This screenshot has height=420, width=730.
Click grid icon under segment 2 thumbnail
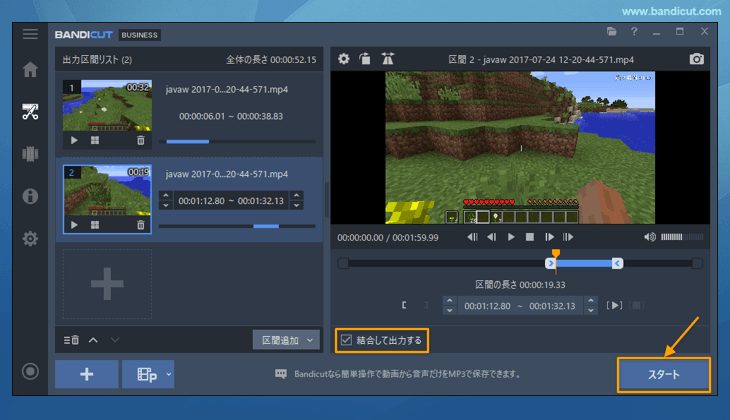pos(95,225)
